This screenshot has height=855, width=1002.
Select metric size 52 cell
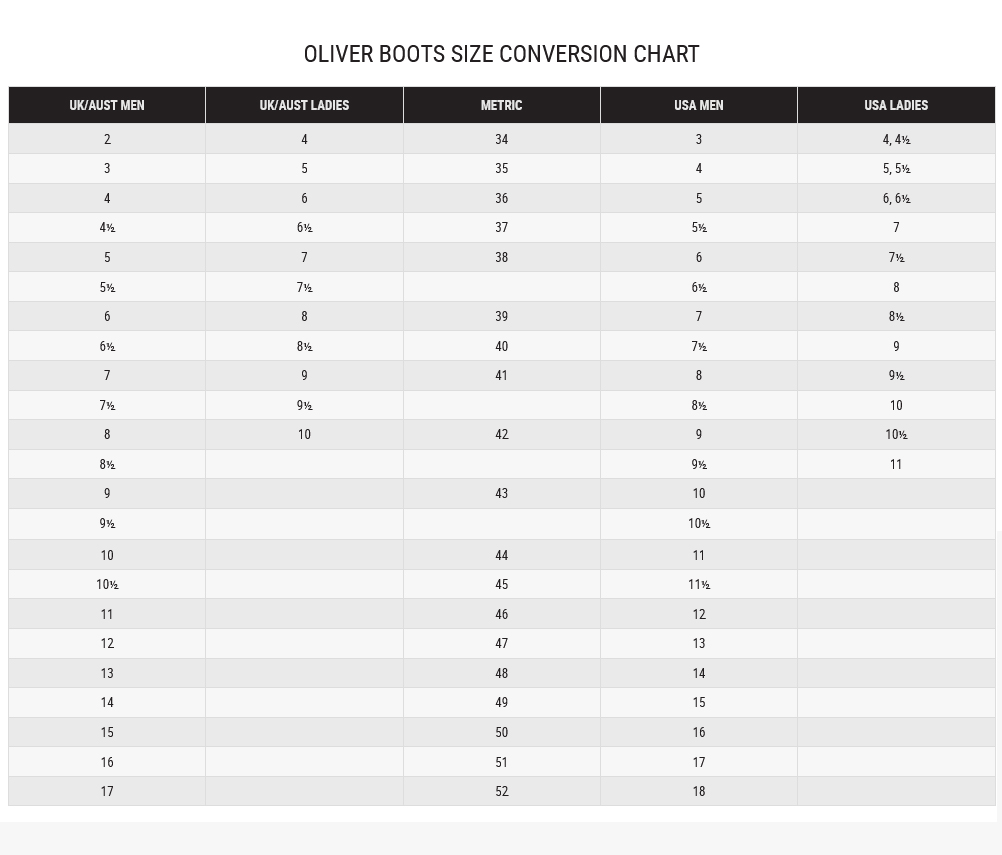click(x=501, y=792)
